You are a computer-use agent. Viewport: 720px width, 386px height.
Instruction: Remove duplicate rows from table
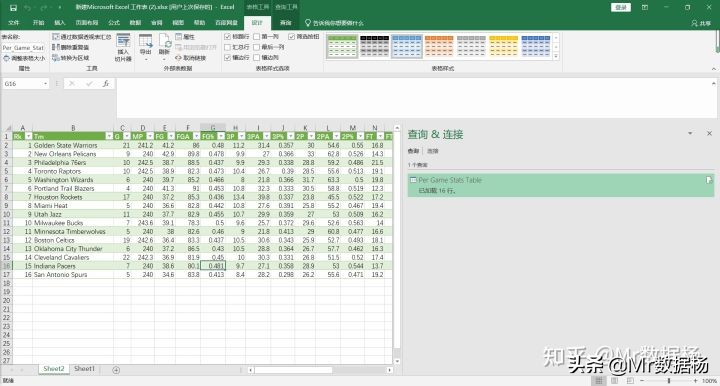point(71,47)
